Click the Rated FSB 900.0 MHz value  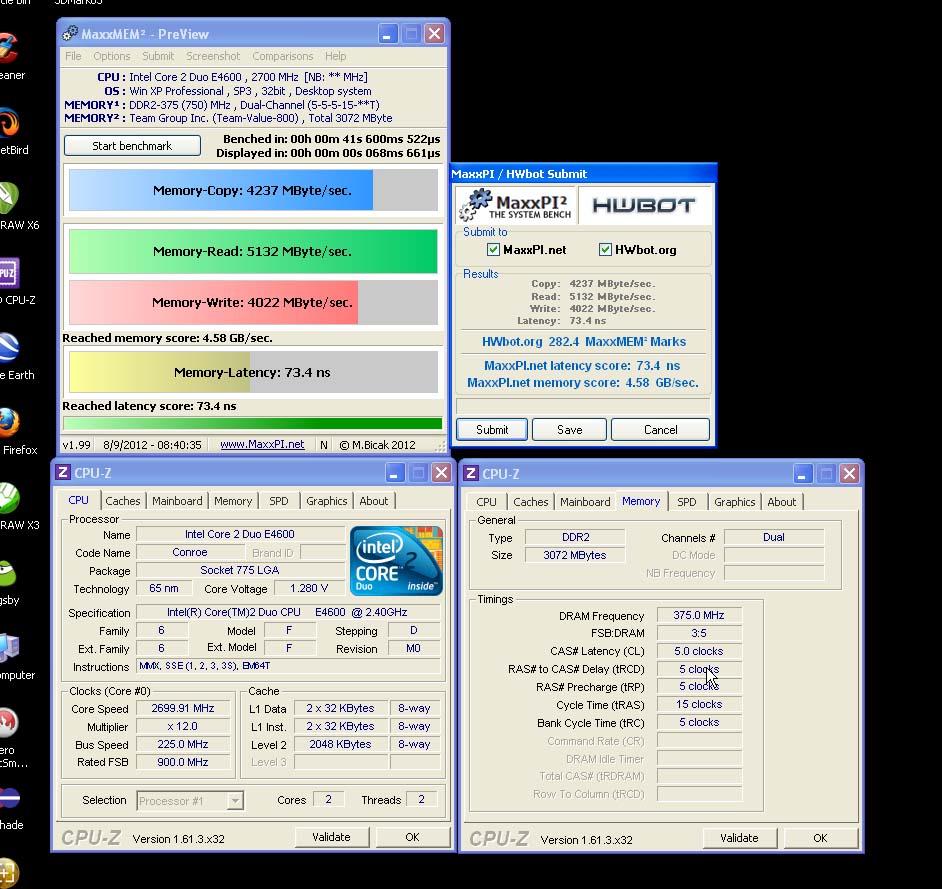coord(183,762)
